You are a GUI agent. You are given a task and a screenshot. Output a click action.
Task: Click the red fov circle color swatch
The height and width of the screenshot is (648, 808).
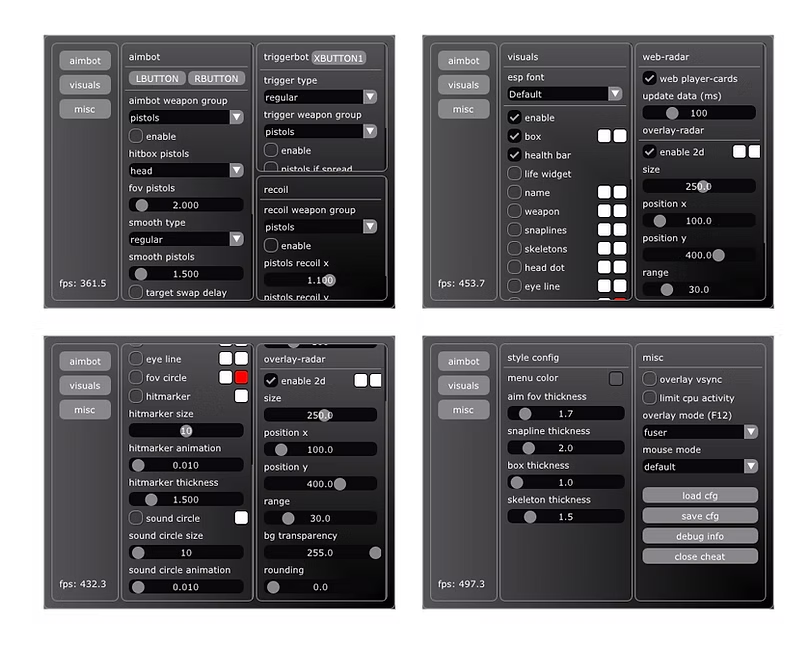click(x=241, y=378)
